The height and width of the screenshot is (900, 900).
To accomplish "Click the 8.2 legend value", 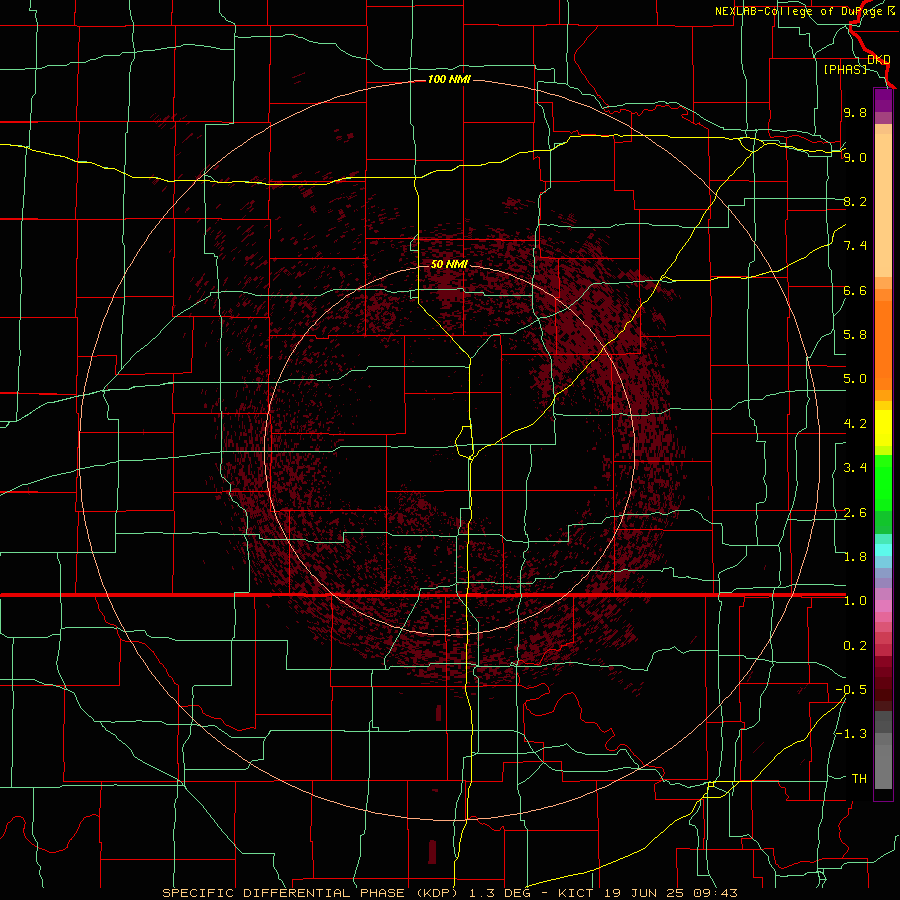I will [x=855, y=201].
